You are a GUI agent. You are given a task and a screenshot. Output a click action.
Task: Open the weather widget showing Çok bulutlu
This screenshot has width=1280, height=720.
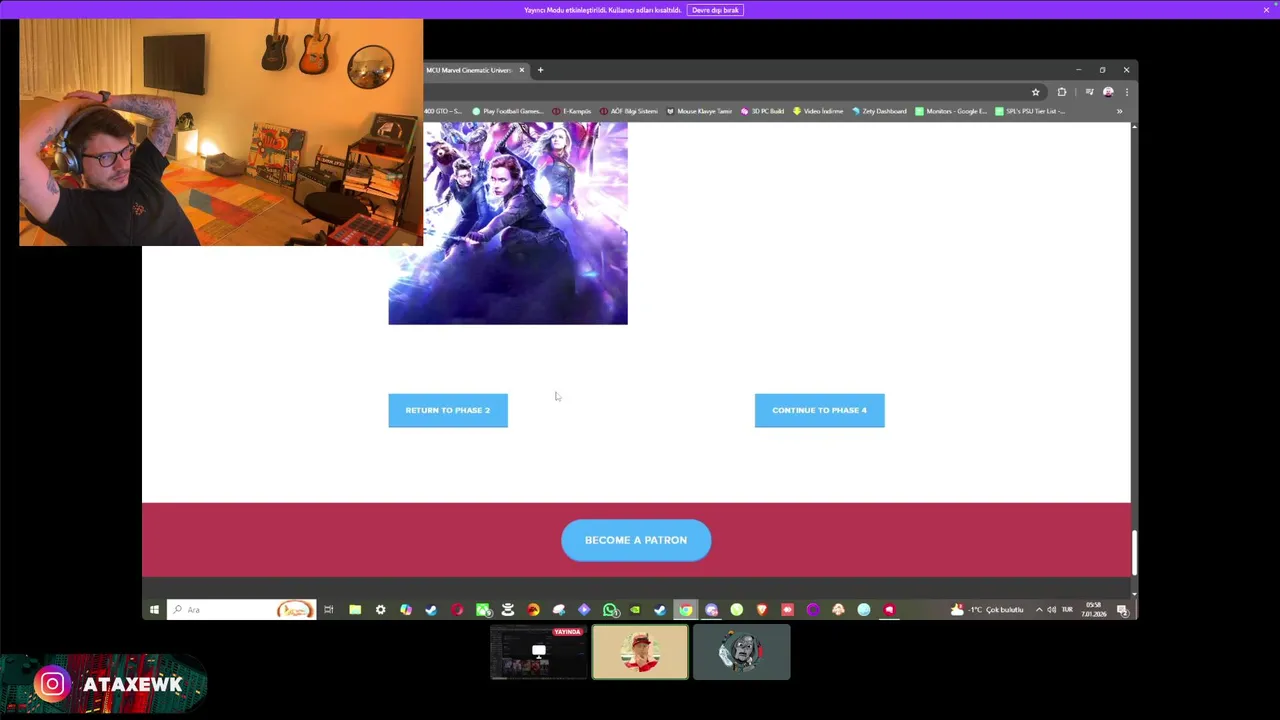coord(988,610)
